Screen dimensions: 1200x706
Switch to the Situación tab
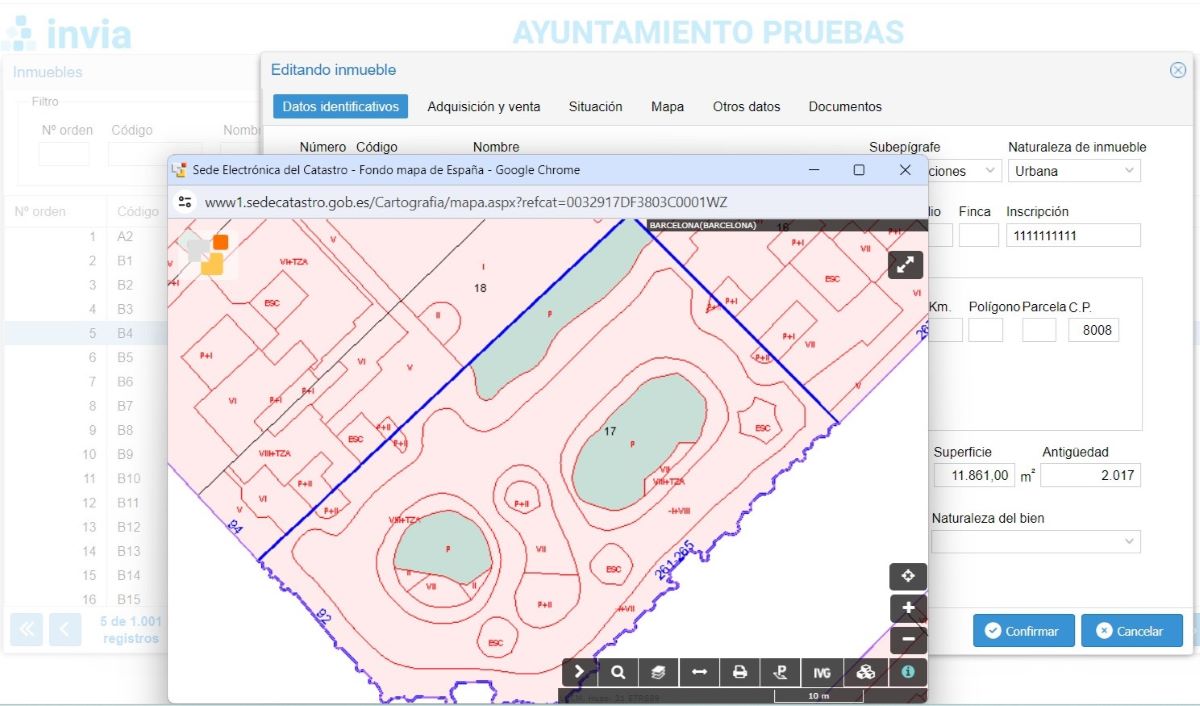coord(595,106)
